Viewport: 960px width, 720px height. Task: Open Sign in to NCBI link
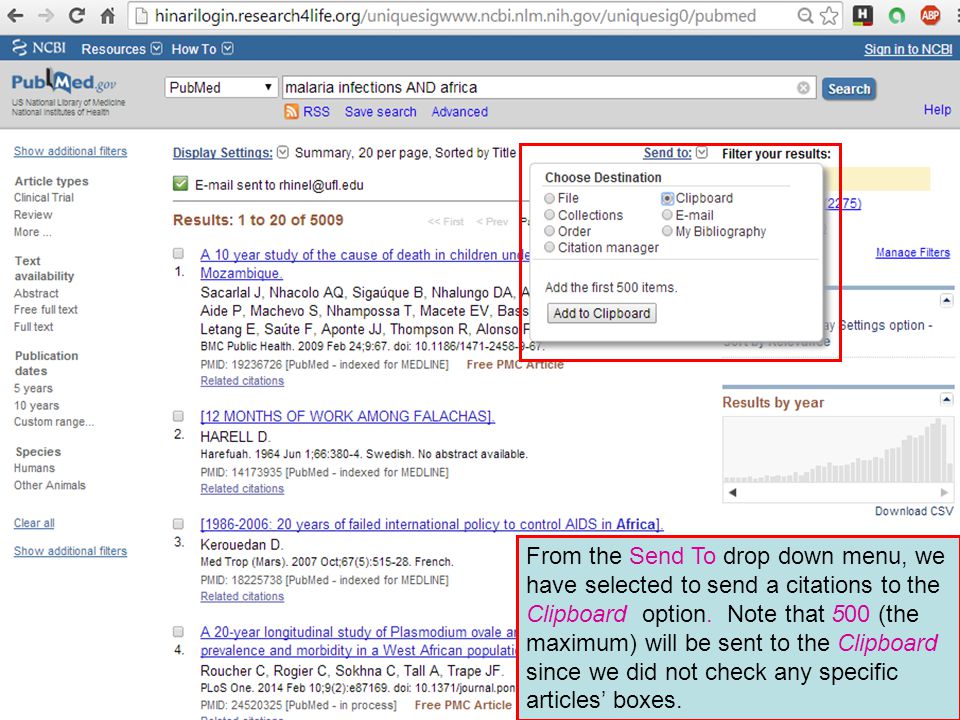point(908,50)
